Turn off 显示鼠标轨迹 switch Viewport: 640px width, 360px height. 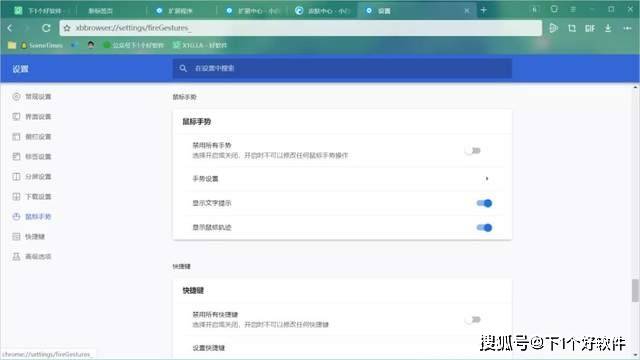click(484, 227)
